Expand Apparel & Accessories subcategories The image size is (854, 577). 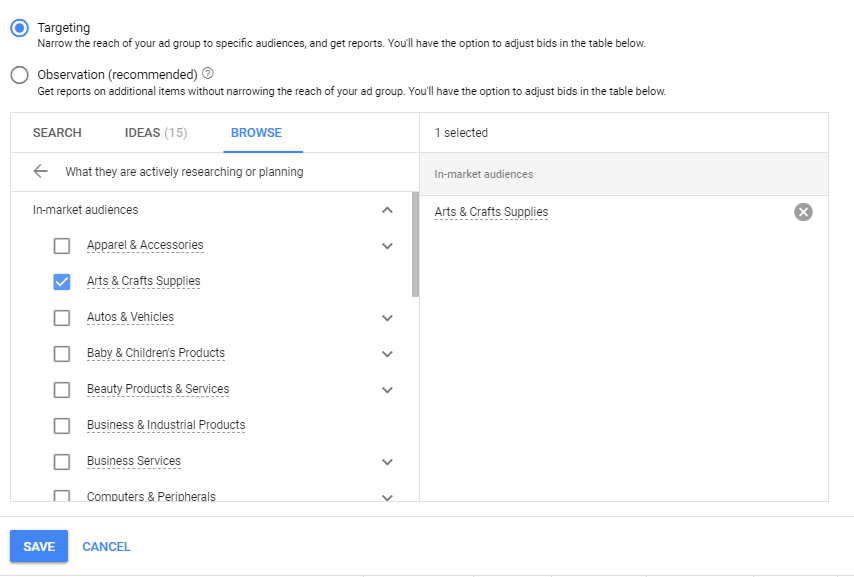387,246
